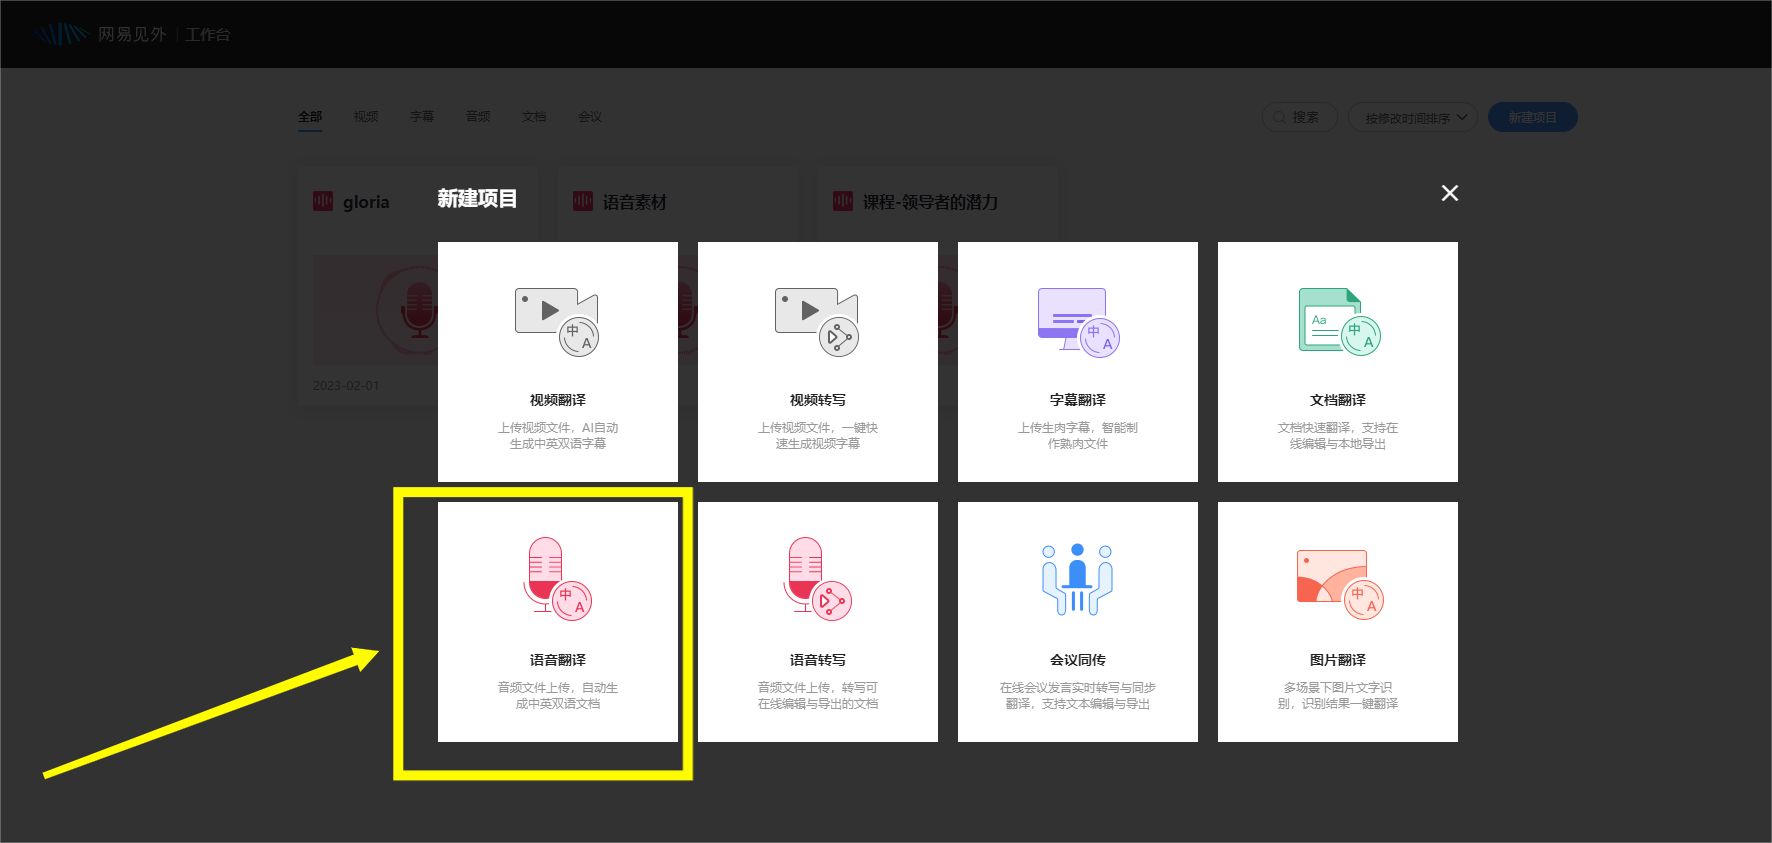The height and width of the screenshot is (843, 1772).
Task: Click the gloria project name
Action: pyautogui.click(x=366, y=202)
